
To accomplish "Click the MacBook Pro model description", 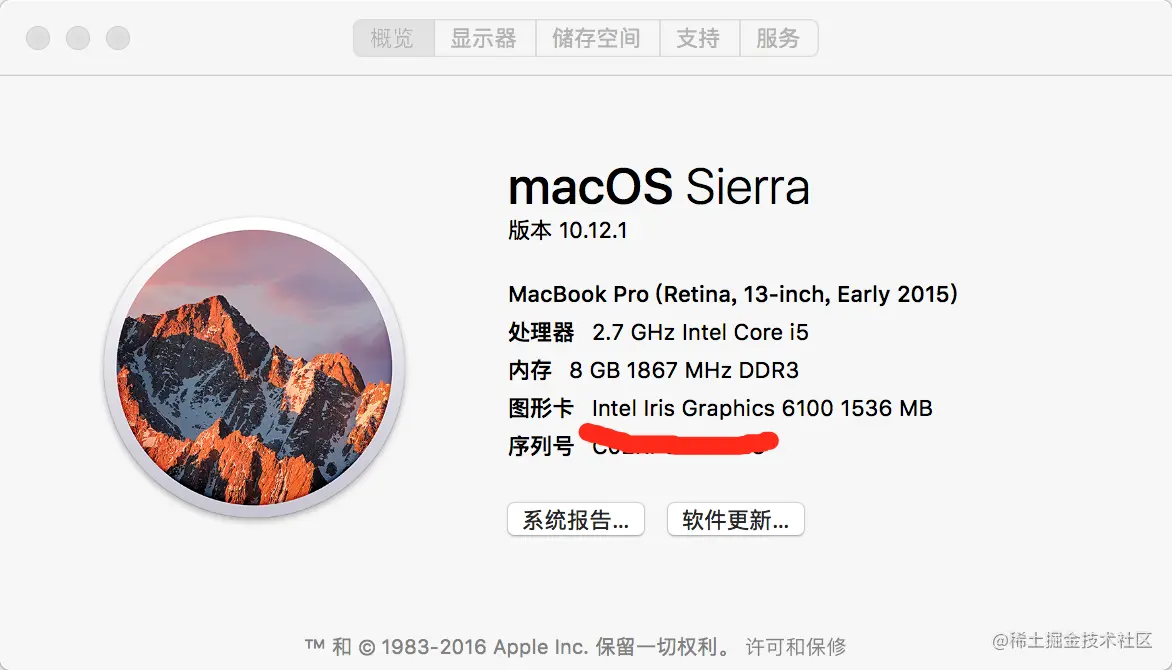I will coord(732,294).
